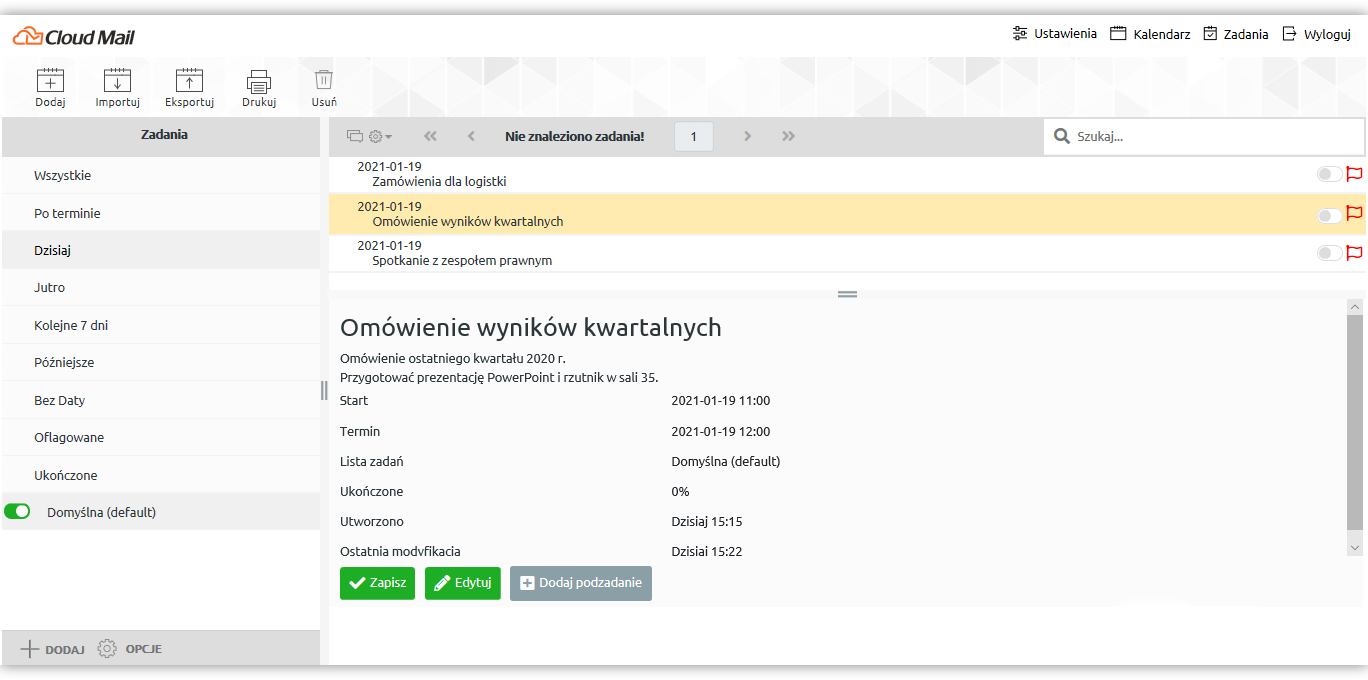Flag the Spotkanie z zespołem prawnym task
The image size is (1368, 680).
point(1355,253)
